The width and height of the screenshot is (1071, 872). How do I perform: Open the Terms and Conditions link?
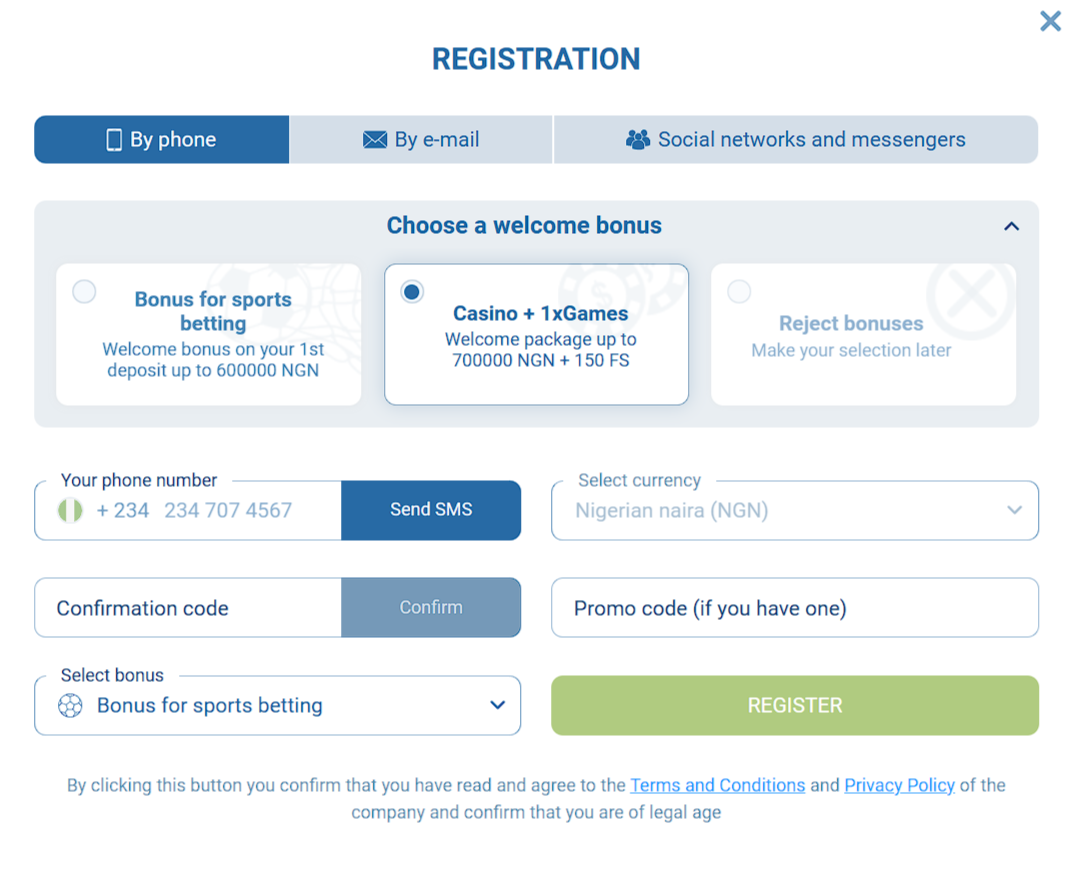point(717,786)
